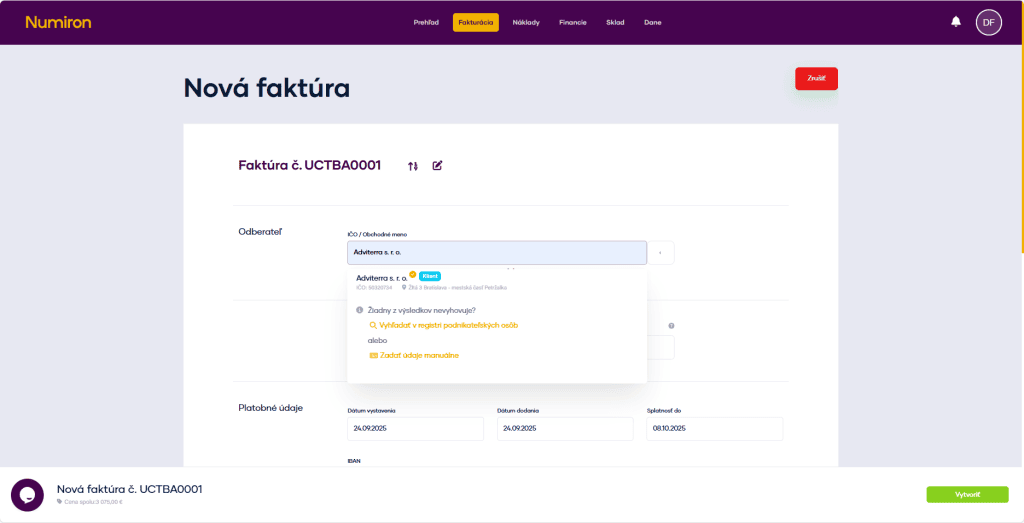Viewport: 1024px width, 523px height.
Task: Open the Fakturácia menu
Action: pos(475,22)
